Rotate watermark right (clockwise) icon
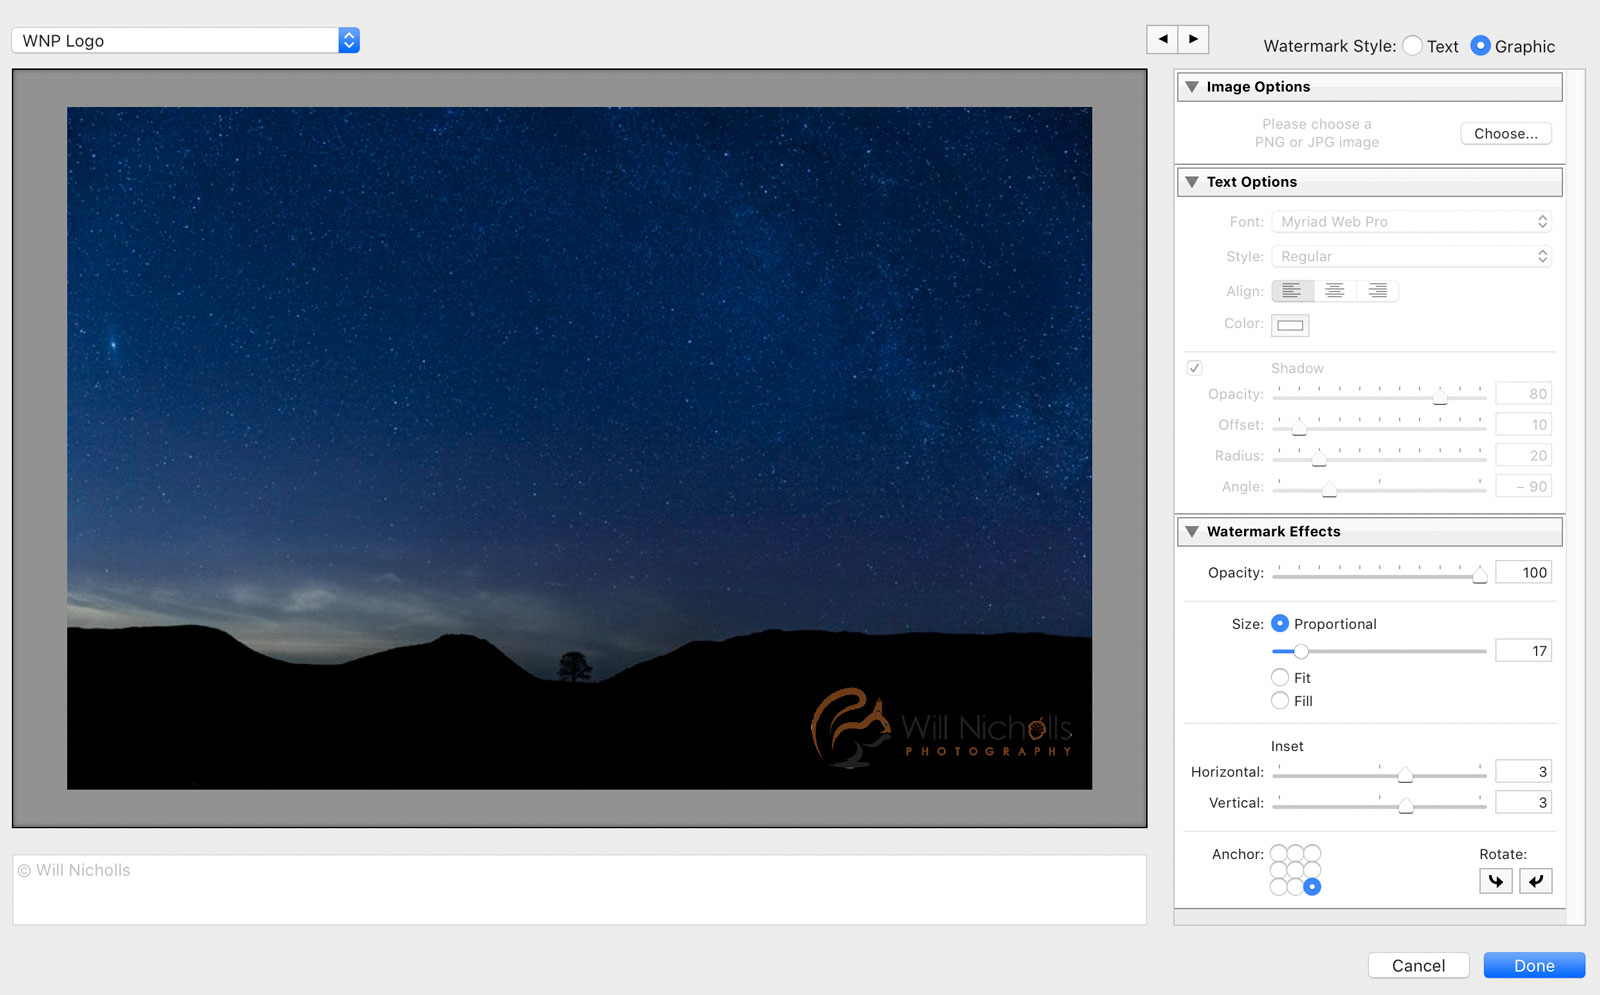Viewport: 1600px width, 995px height. click(1536, 881)
